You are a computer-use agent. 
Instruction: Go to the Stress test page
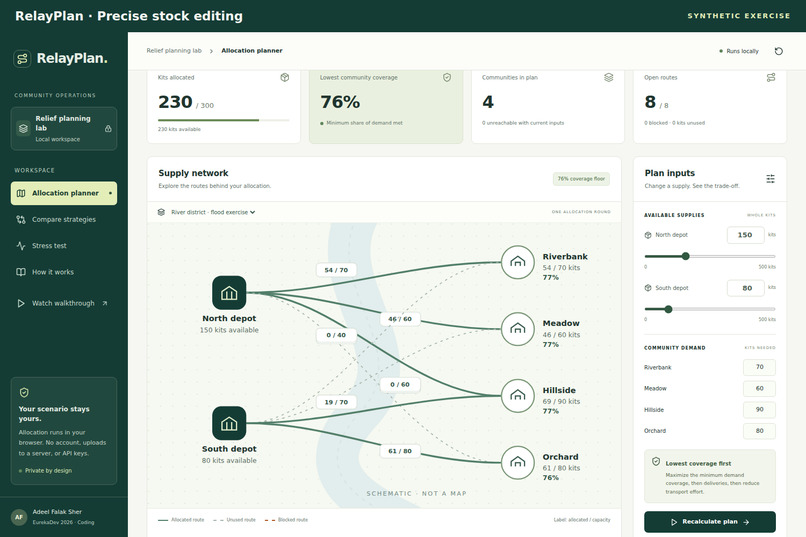tap(64, 246)
